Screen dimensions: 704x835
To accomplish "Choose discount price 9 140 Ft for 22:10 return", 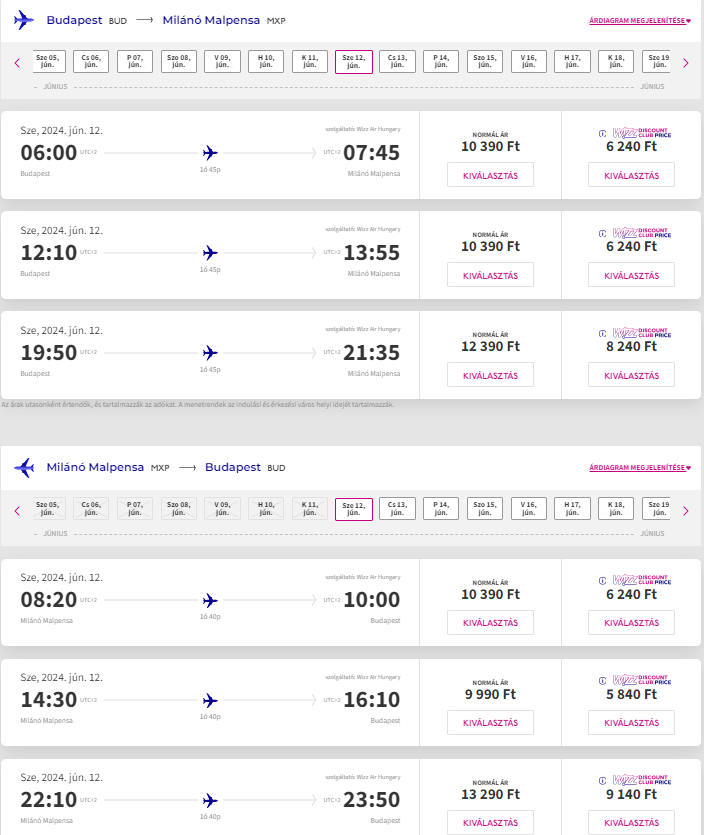I will [x=632, y=822].
